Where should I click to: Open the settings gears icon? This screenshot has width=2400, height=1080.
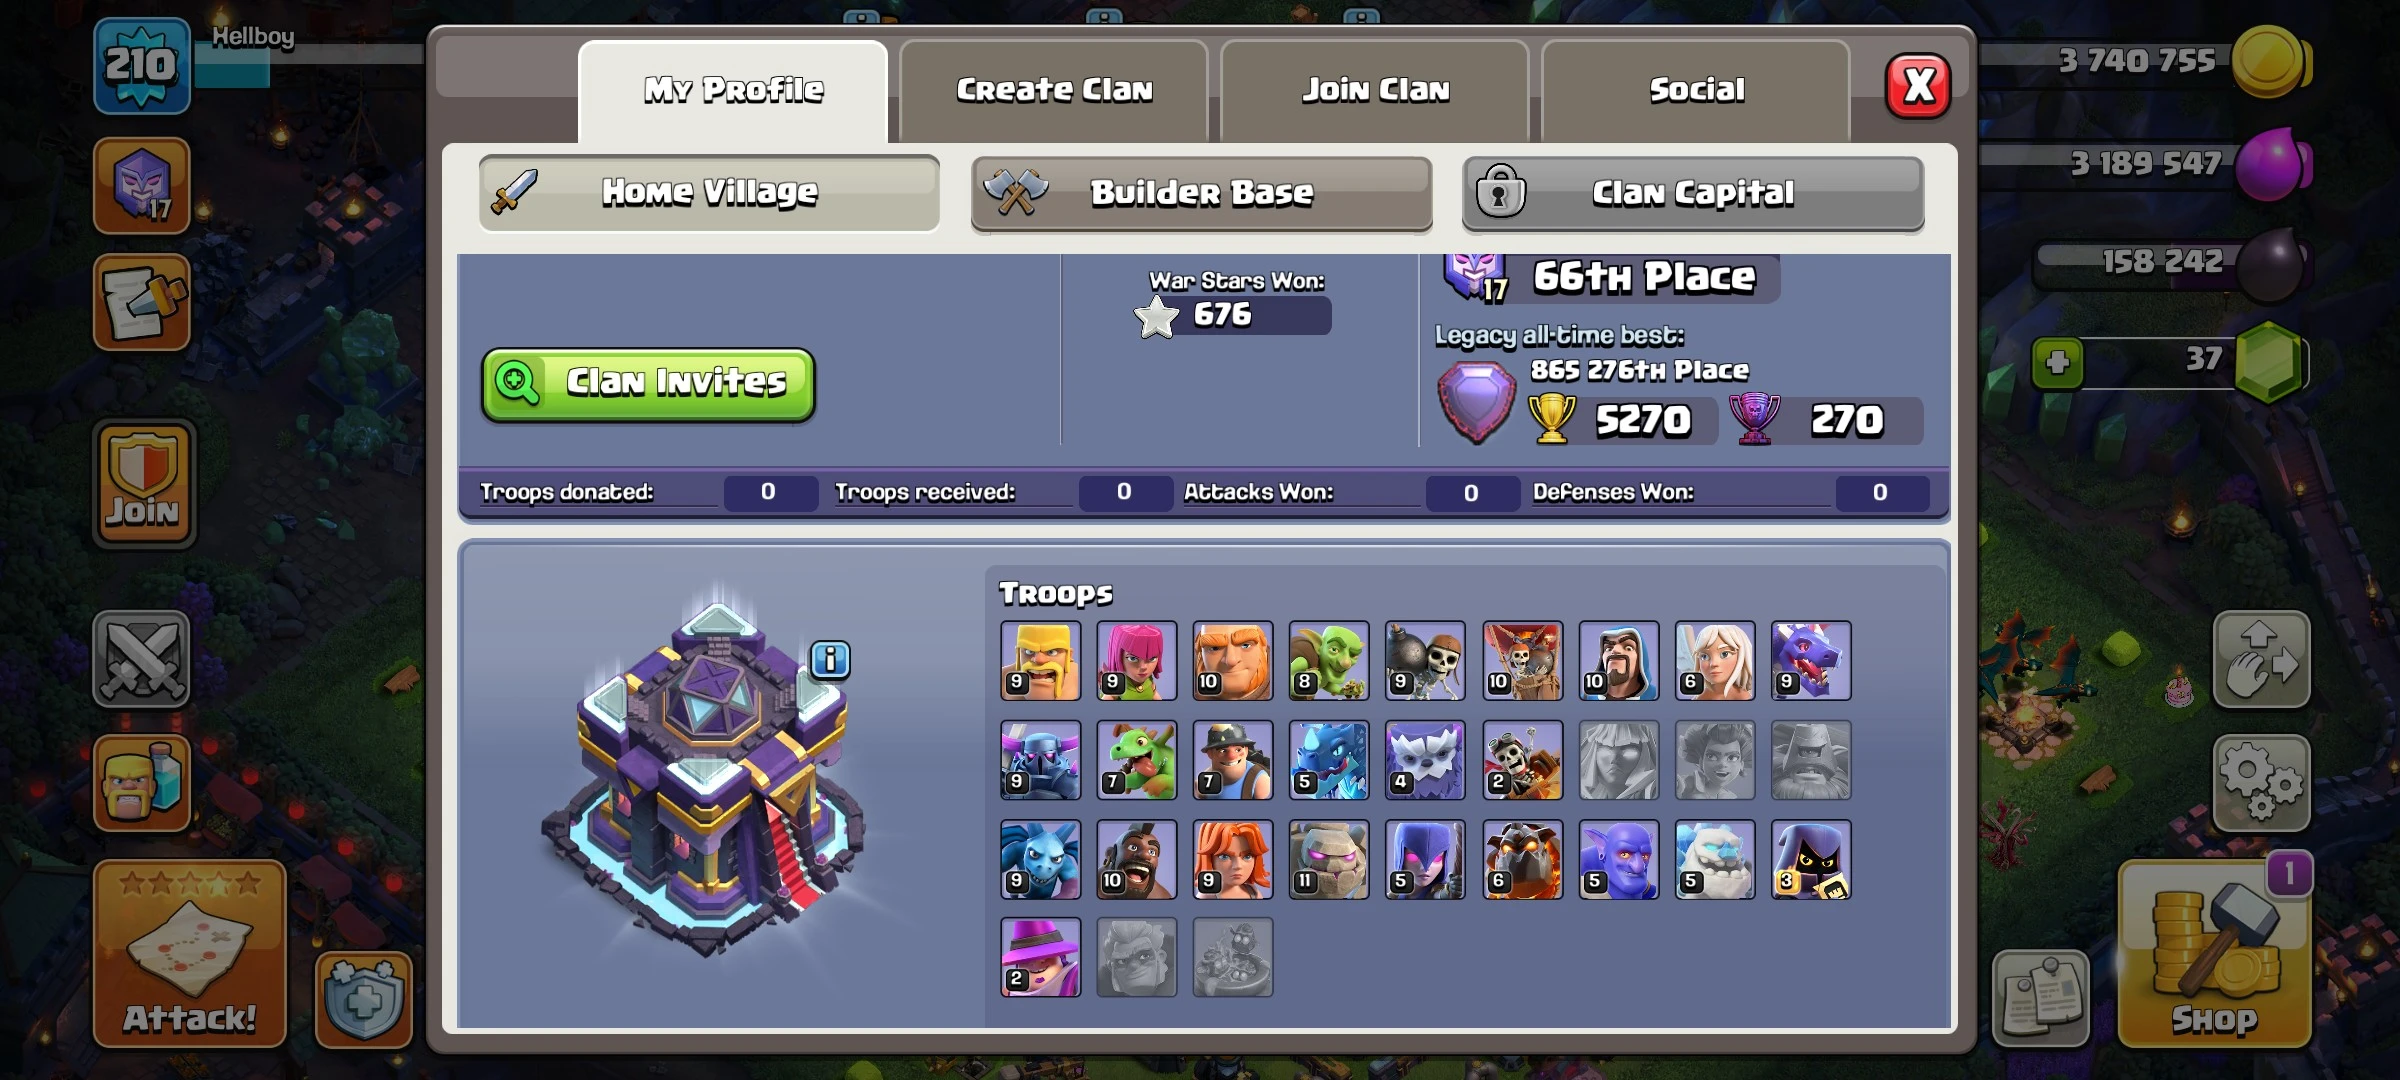pos(2261,783)
